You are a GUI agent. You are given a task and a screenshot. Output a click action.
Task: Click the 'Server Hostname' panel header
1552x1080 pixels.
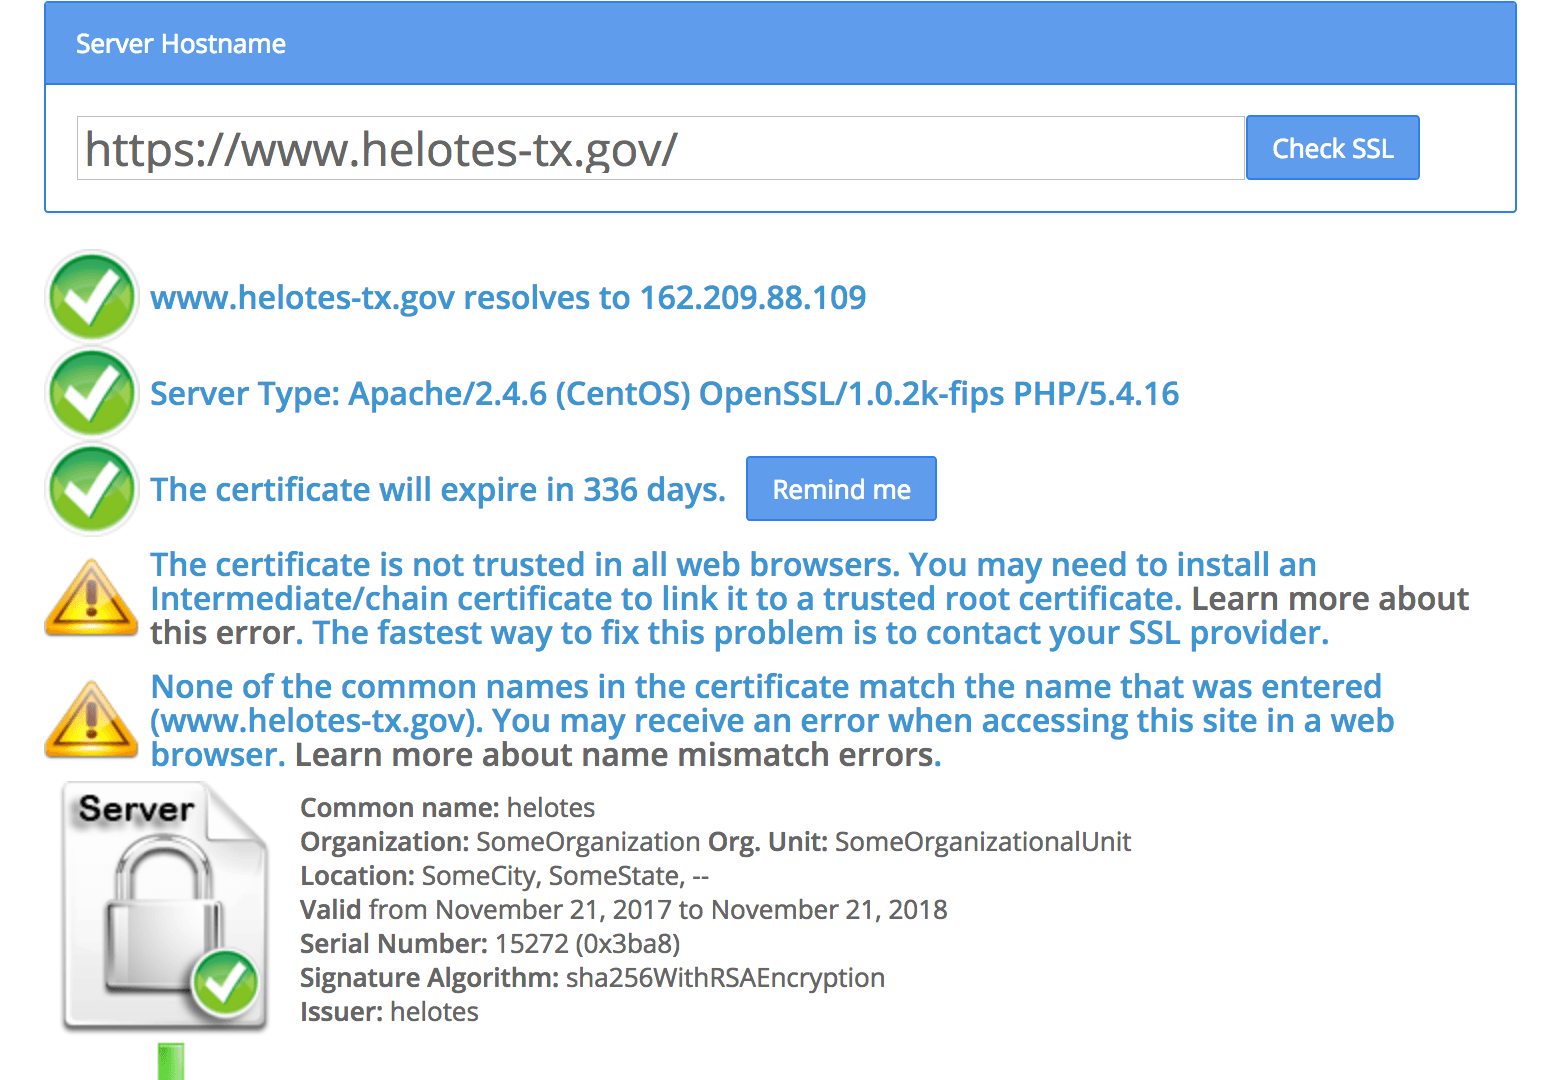(x=780, y=44)
